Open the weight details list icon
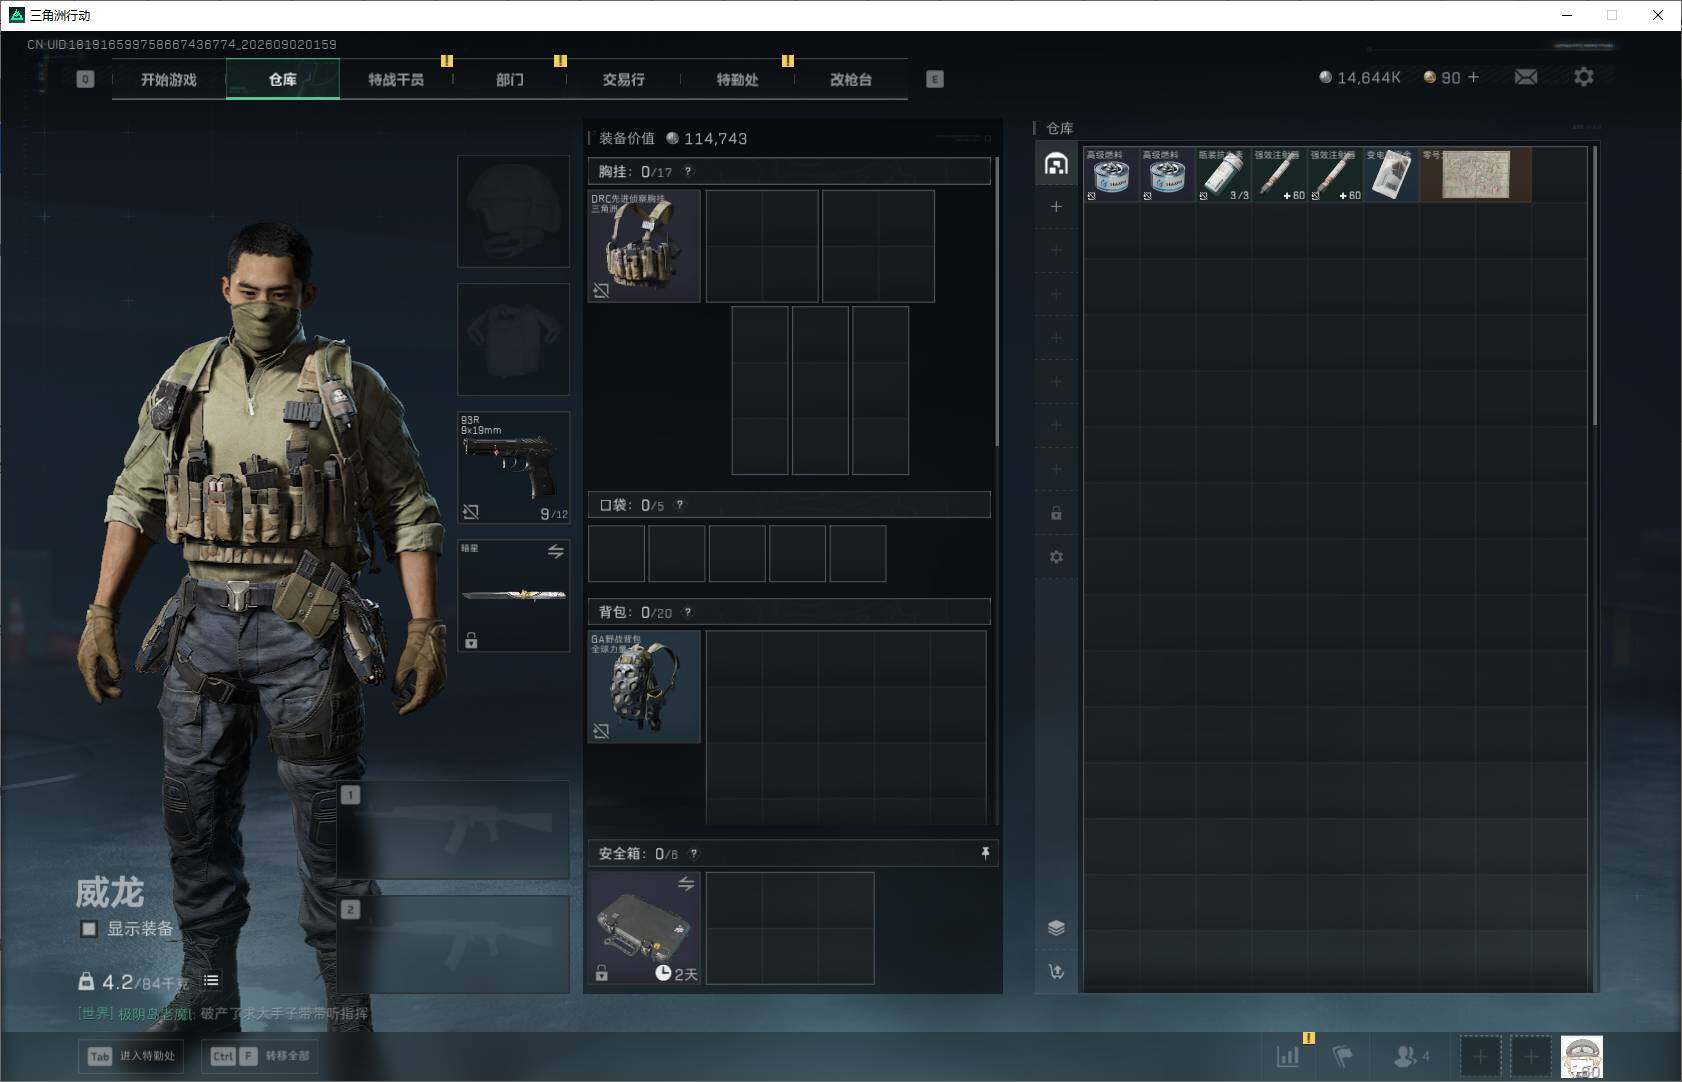This screenshot has width=1682, height=1082. pyautogui.click(x=211, y=981)
